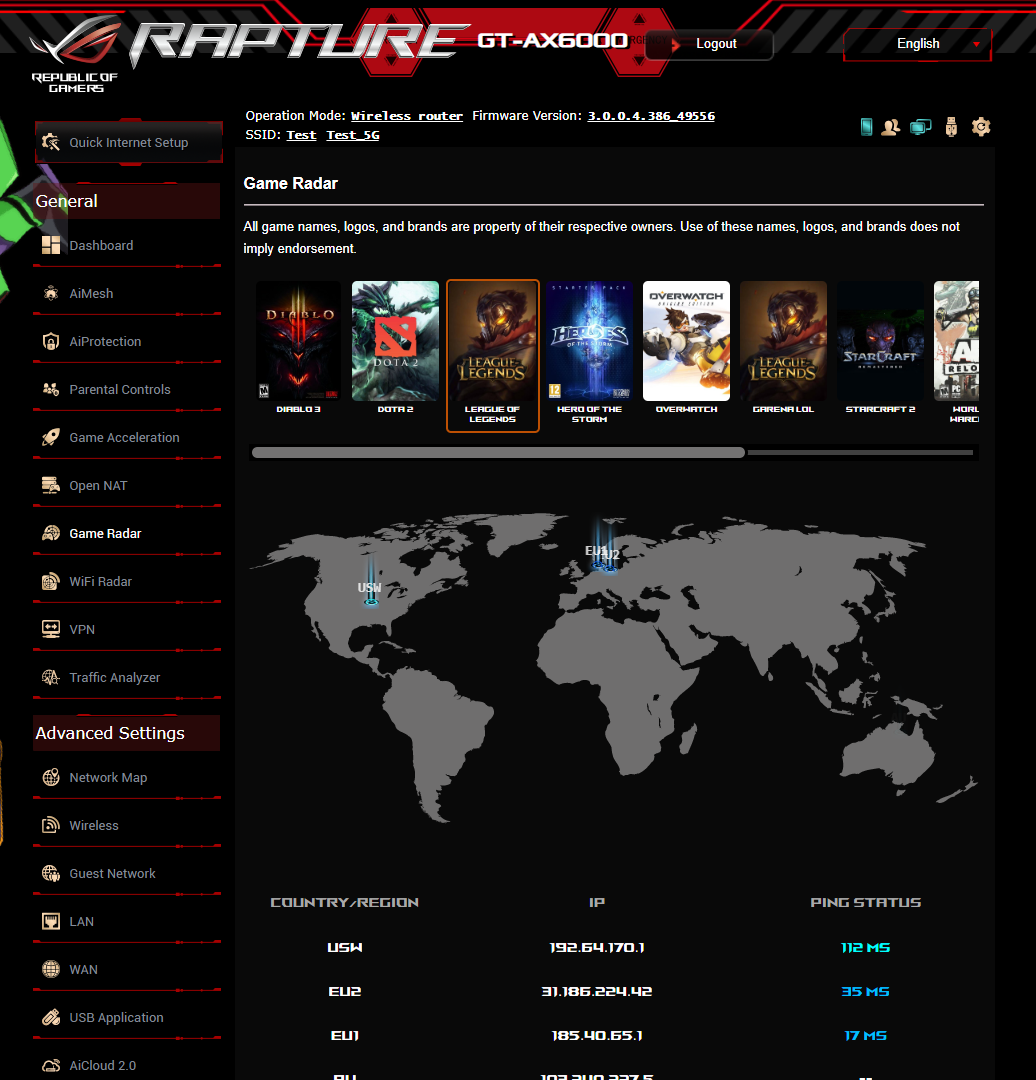Click the AiCloud 2.0 cloud icon

51,1066
